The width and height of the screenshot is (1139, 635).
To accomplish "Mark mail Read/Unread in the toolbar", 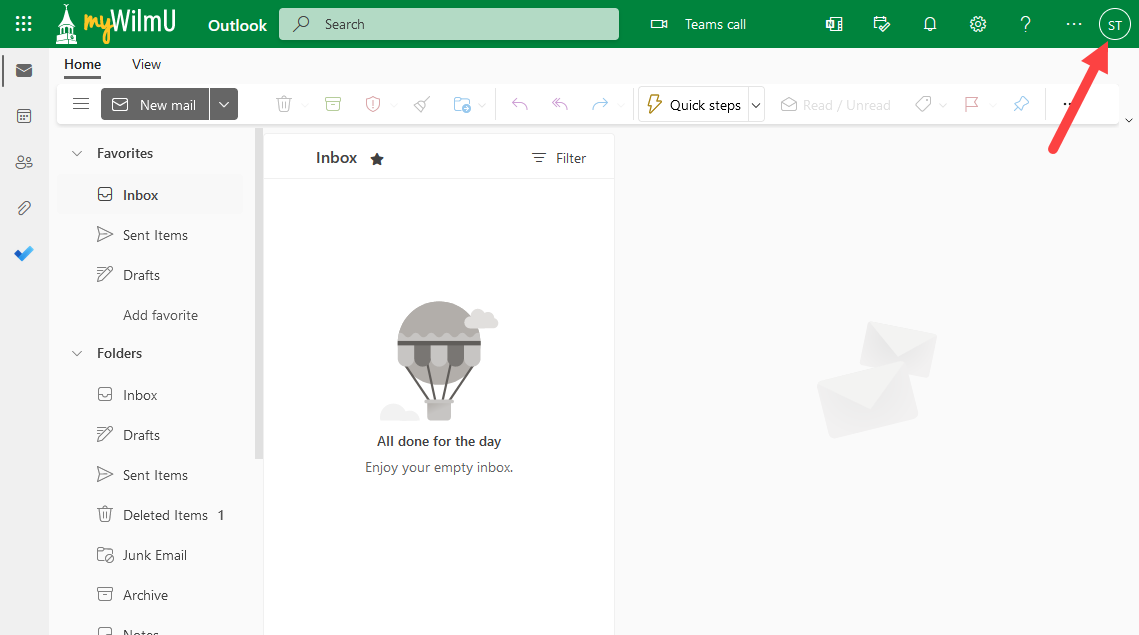I will pyautogui.click(x=836, y=103).
